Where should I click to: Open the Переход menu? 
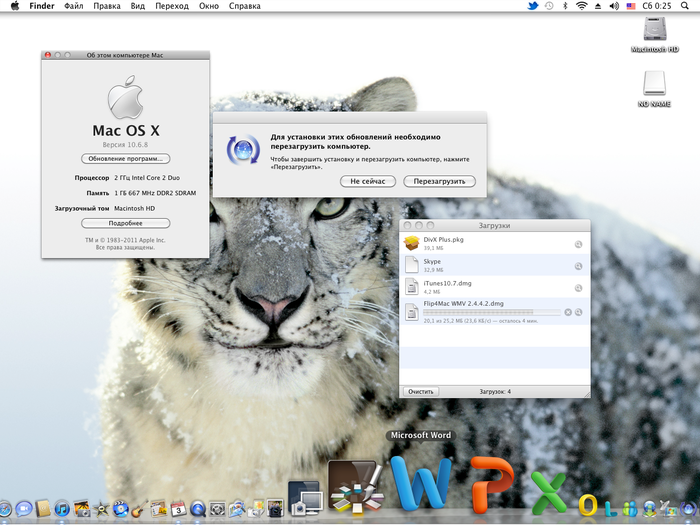point(172,6)
